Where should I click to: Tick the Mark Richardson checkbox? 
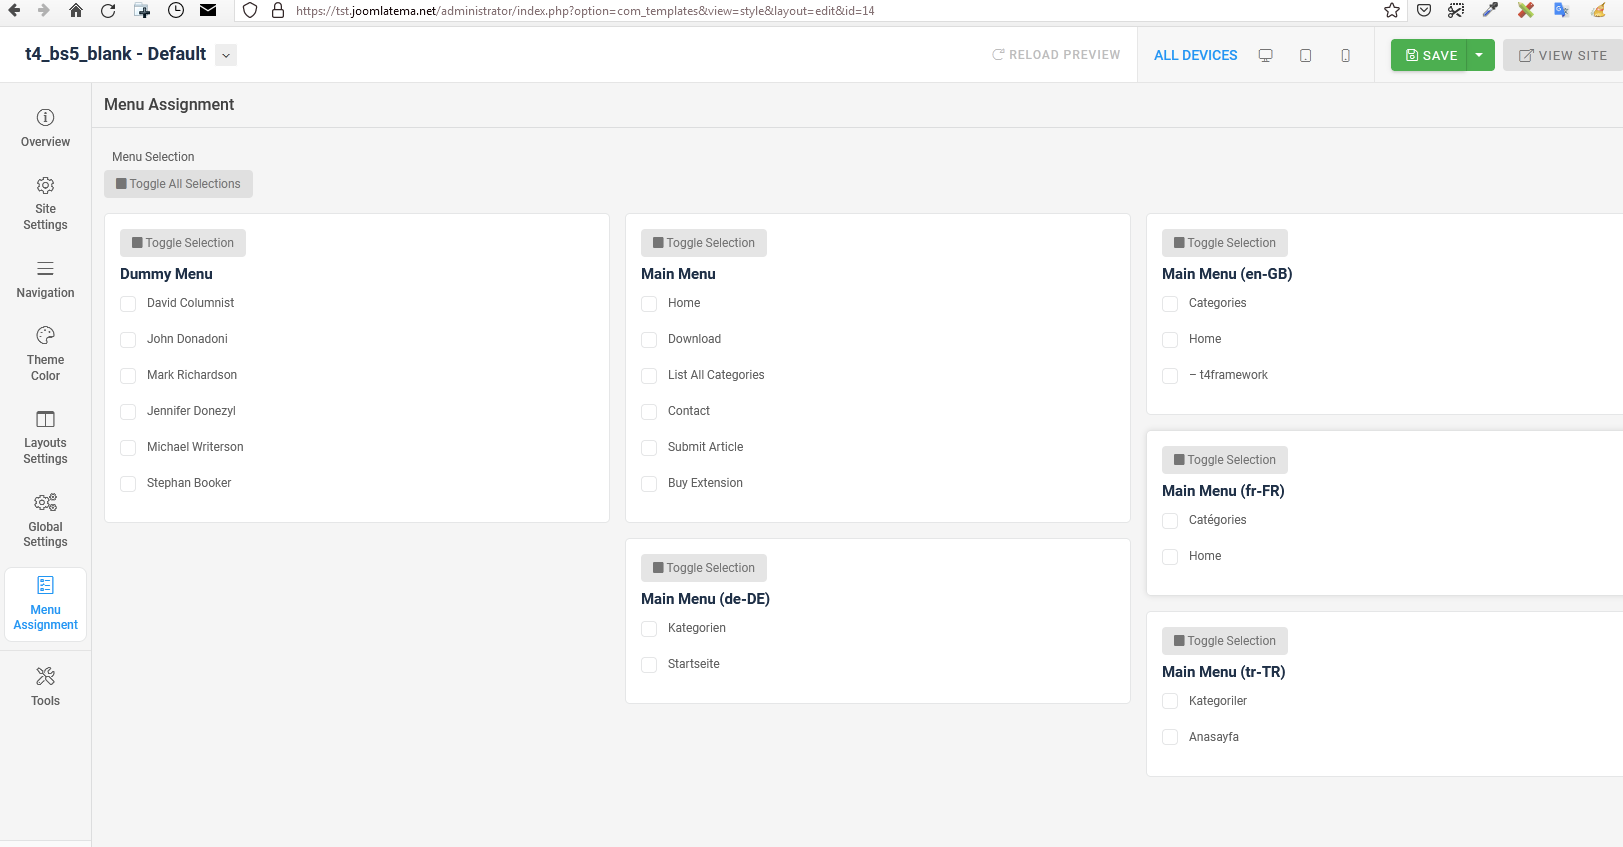pyautogui.click(x=128, y=376)
